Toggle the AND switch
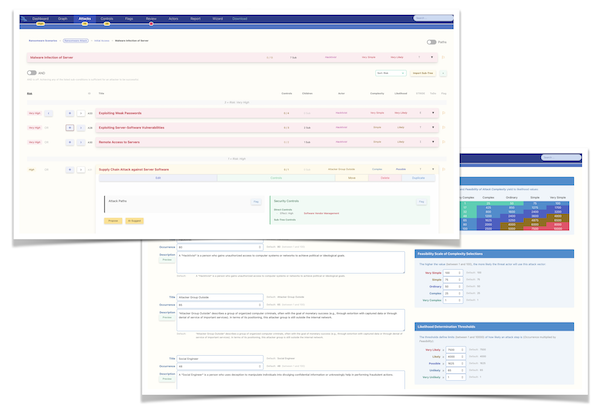The height and width of the screenshot is (417, 600). coord(33,73)
